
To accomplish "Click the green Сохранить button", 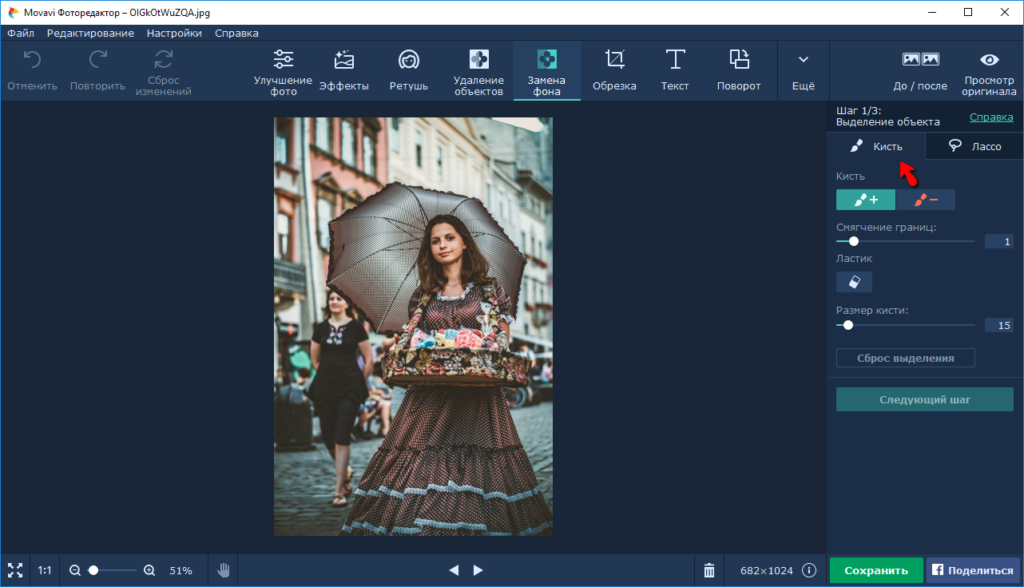I will tap(875, 570).
